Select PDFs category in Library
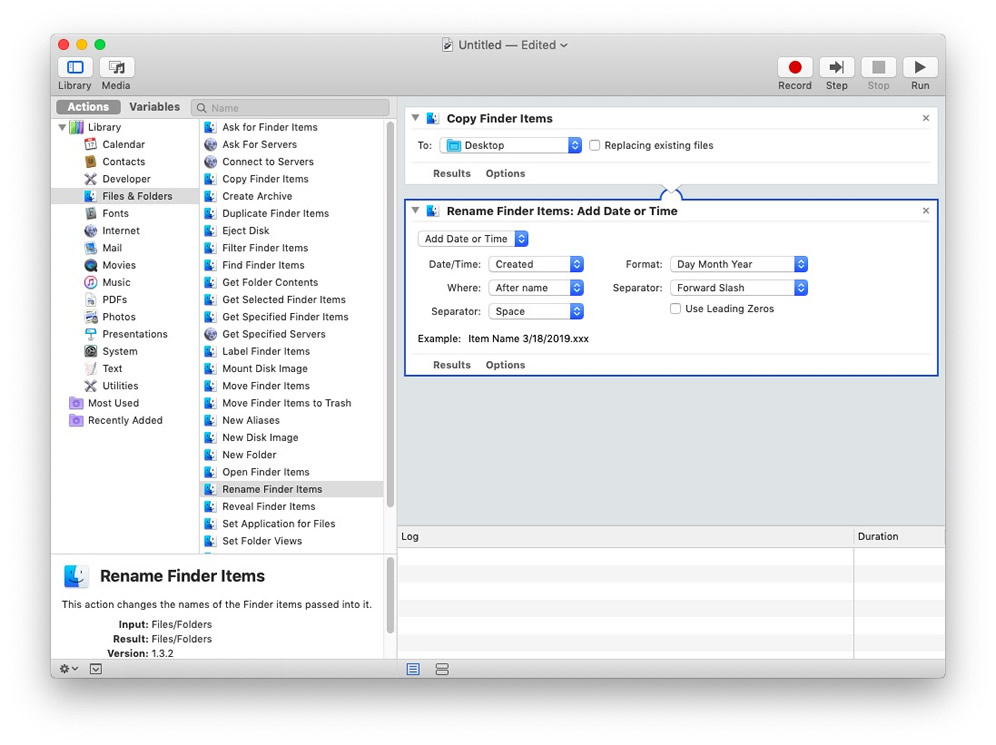 (x=114, y=299)
